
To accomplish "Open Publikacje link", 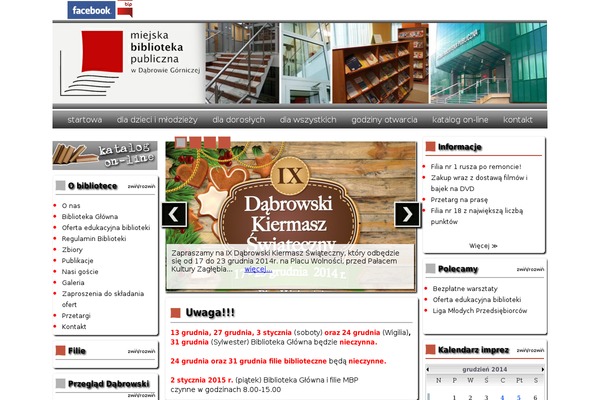I will click(x=78, y=261).
